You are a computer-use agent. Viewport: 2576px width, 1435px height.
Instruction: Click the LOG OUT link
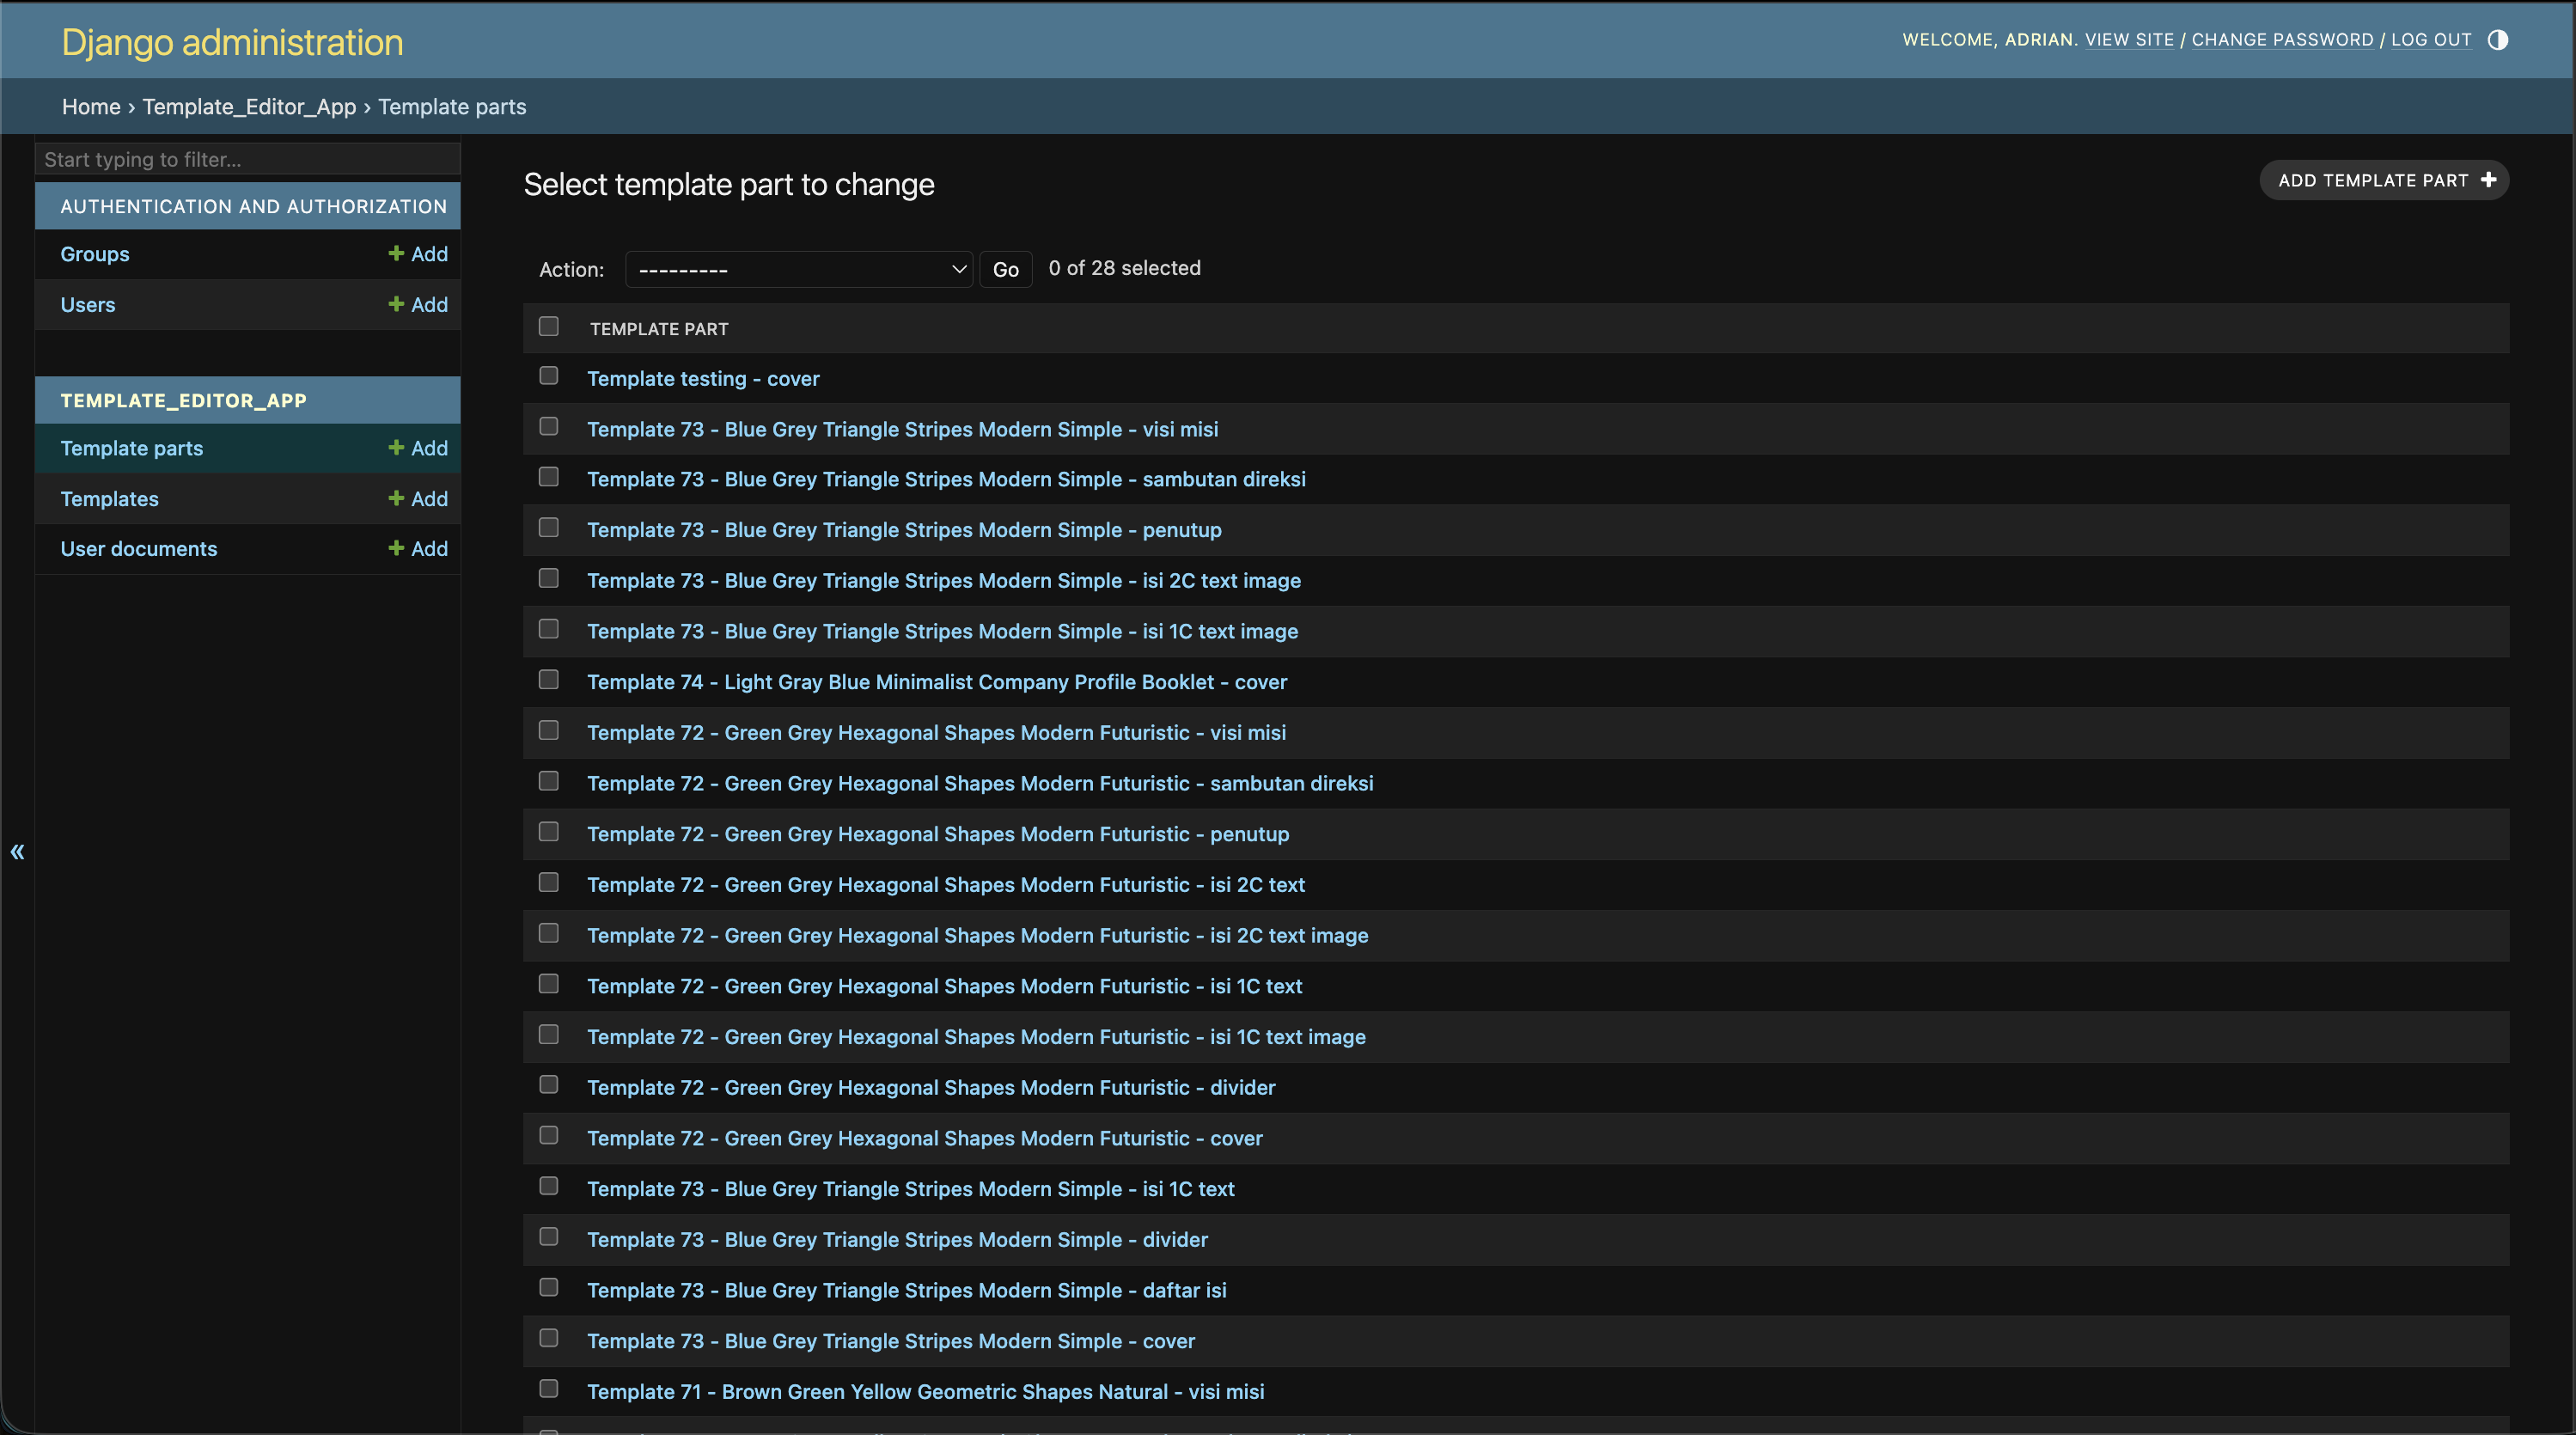tap(2431, 39)
